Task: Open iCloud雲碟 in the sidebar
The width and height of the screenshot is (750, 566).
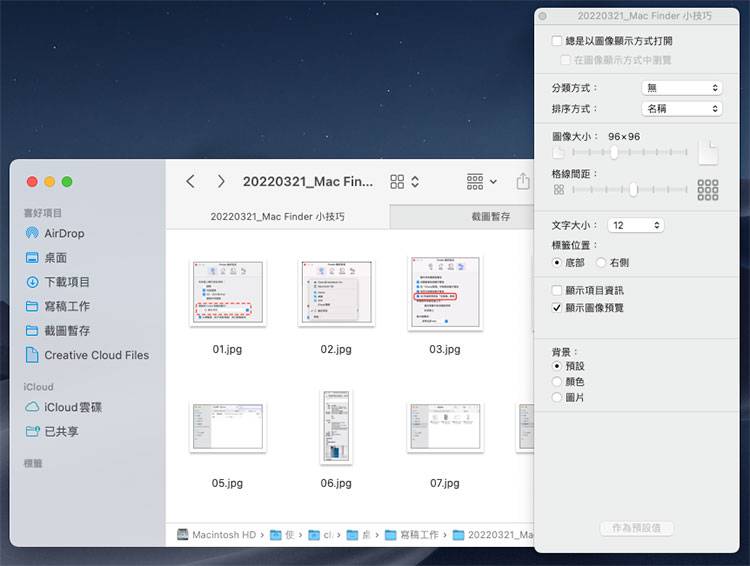Action: [72, 407]
